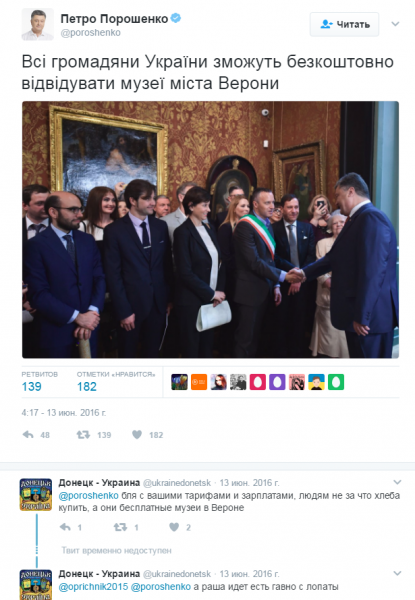This screenshot has height=600, width=415.
Task: Retweet the main tweet with 139 retweets
Action: [83, 435]
